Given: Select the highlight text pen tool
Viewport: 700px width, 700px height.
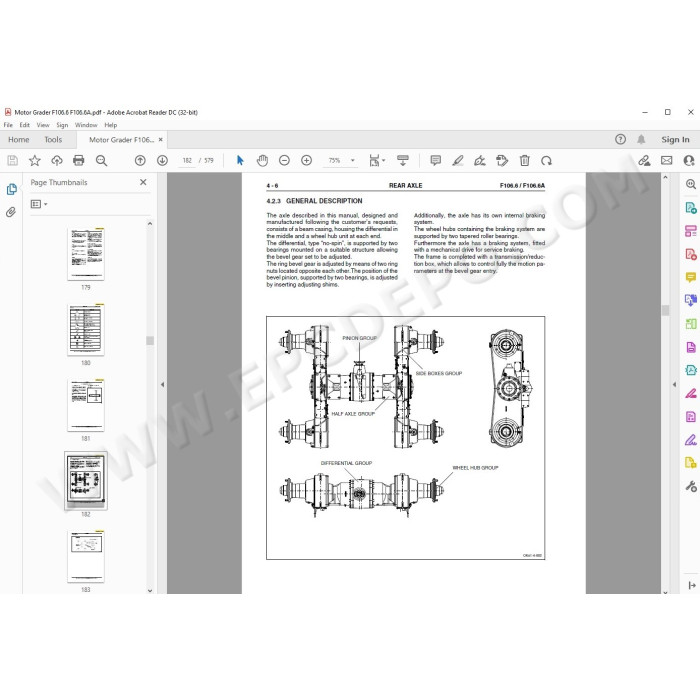Looking at the screenshot, I should (458, 160).
